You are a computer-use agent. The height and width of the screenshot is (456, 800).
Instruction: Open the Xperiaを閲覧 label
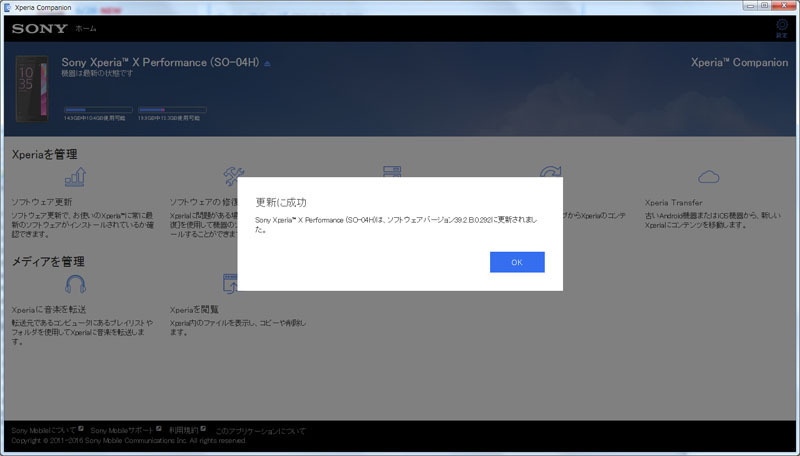[194, 310]
